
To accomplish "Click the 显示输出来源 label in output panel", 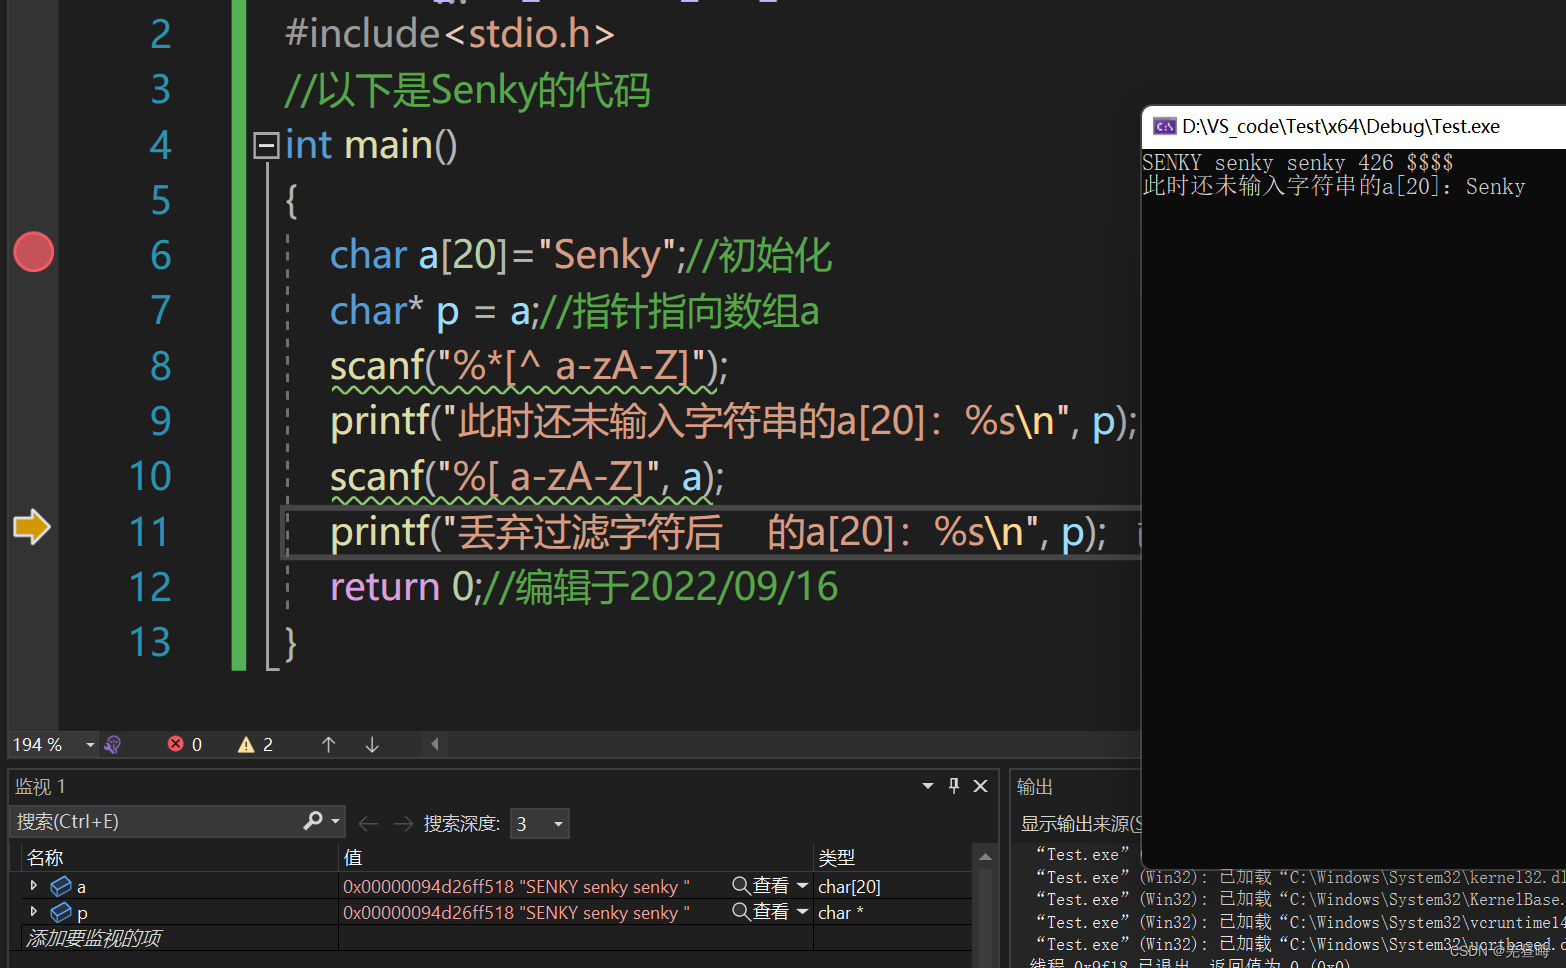I will coord(1080,824).
